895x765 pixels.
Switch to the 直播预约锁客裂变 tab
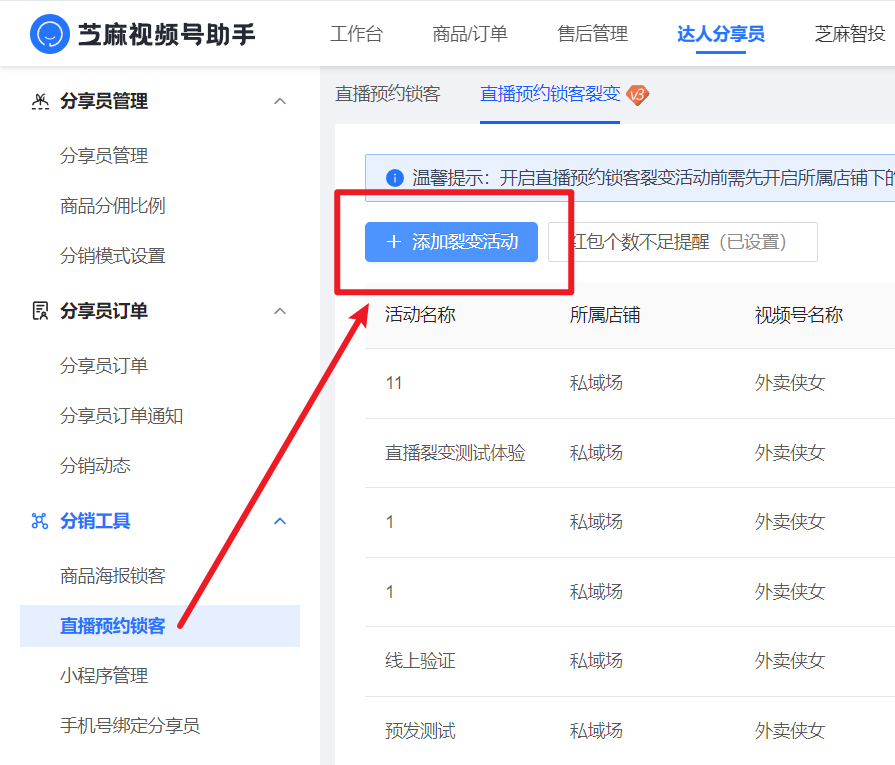(x=550, y=94)
